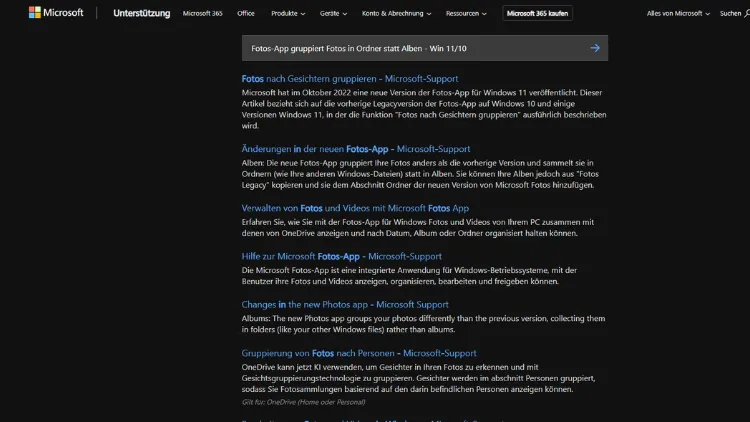Go to the Unterstützung home link

coord(141,14)
